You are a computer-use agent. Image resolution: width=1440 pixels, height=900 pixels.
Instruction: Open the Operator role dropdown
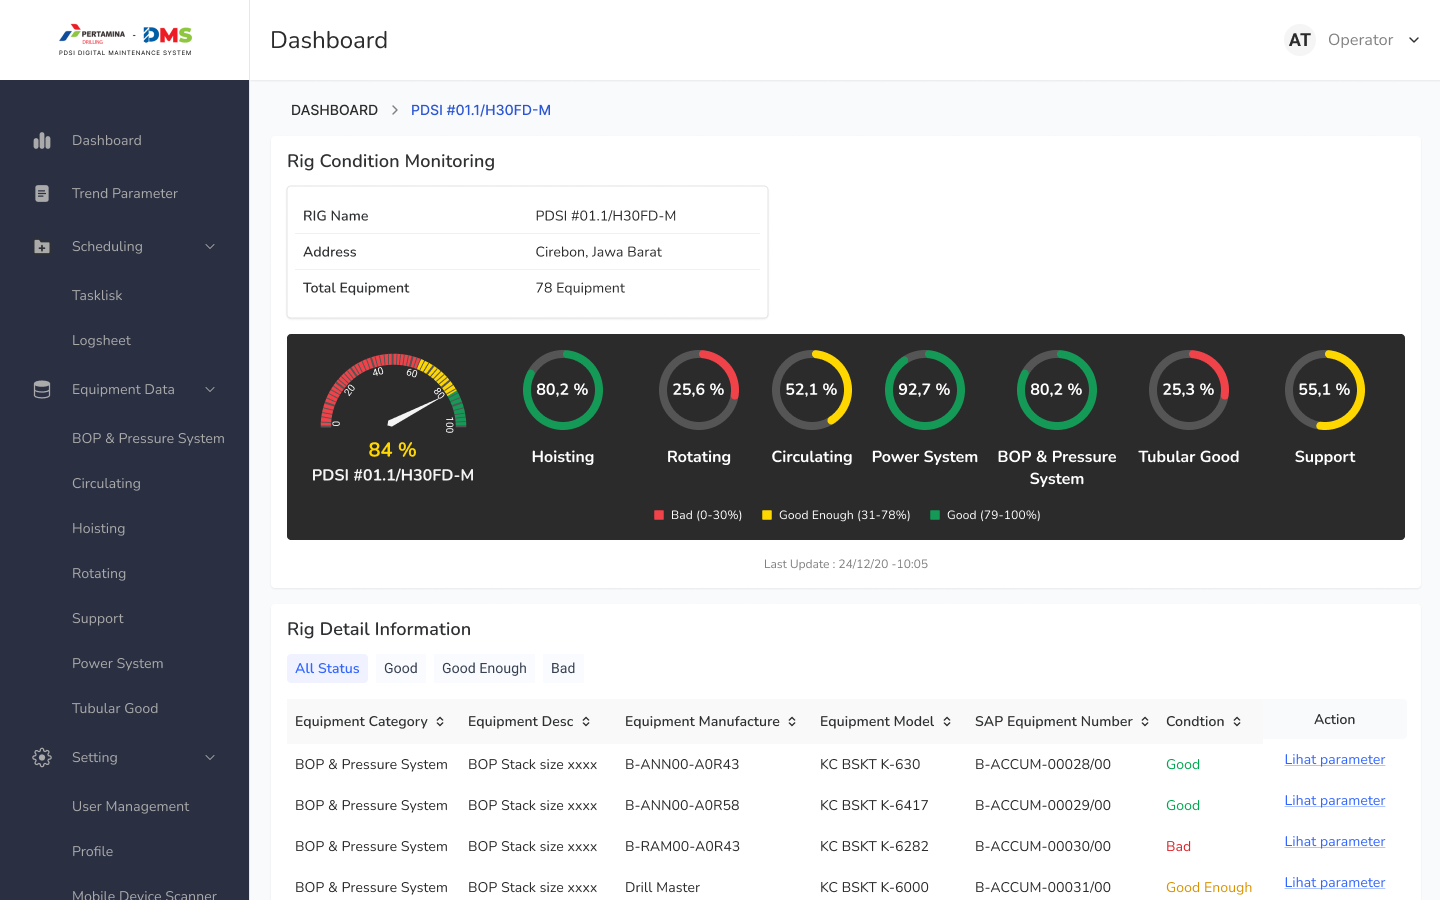pyautogui.click(x=1373, y=39)
